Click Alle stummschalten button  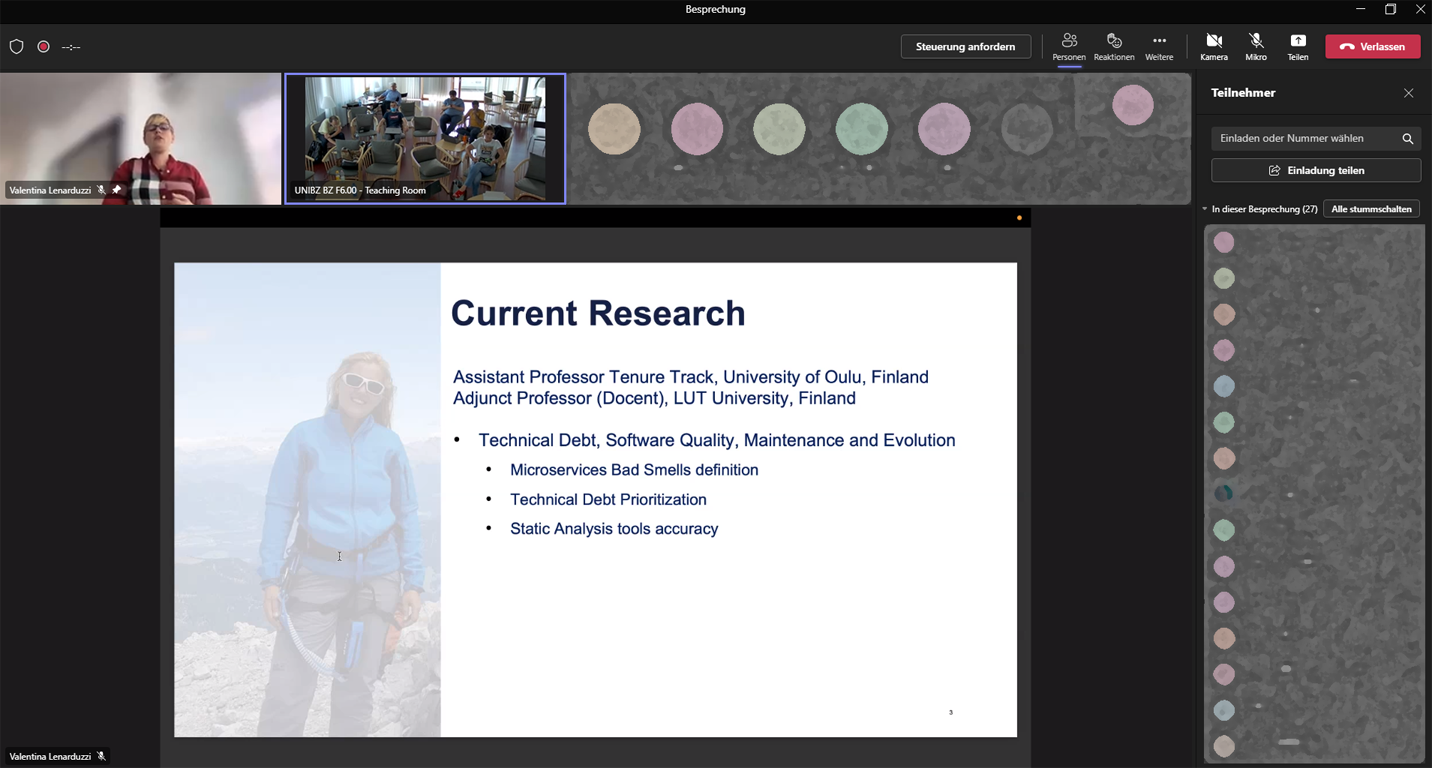(1371, 209)
